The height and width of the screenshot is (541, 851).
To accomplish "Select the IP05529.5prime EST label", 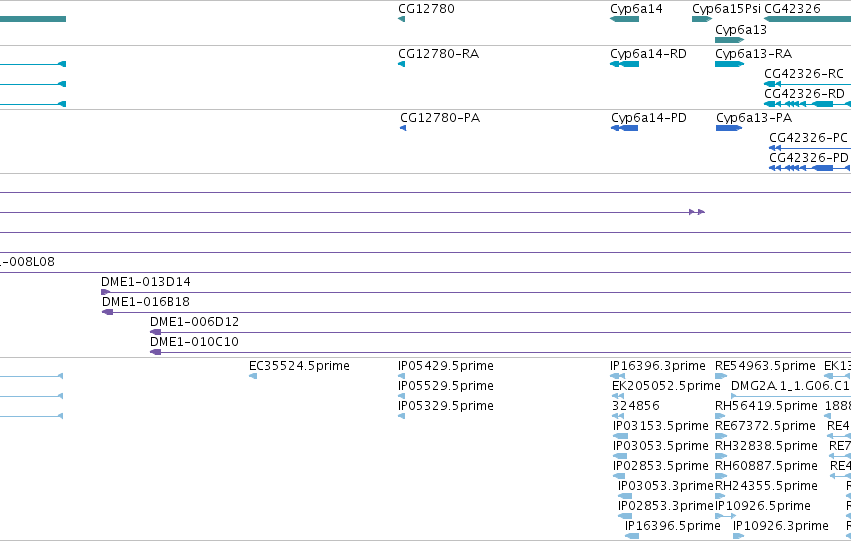I will pos(446,386).
